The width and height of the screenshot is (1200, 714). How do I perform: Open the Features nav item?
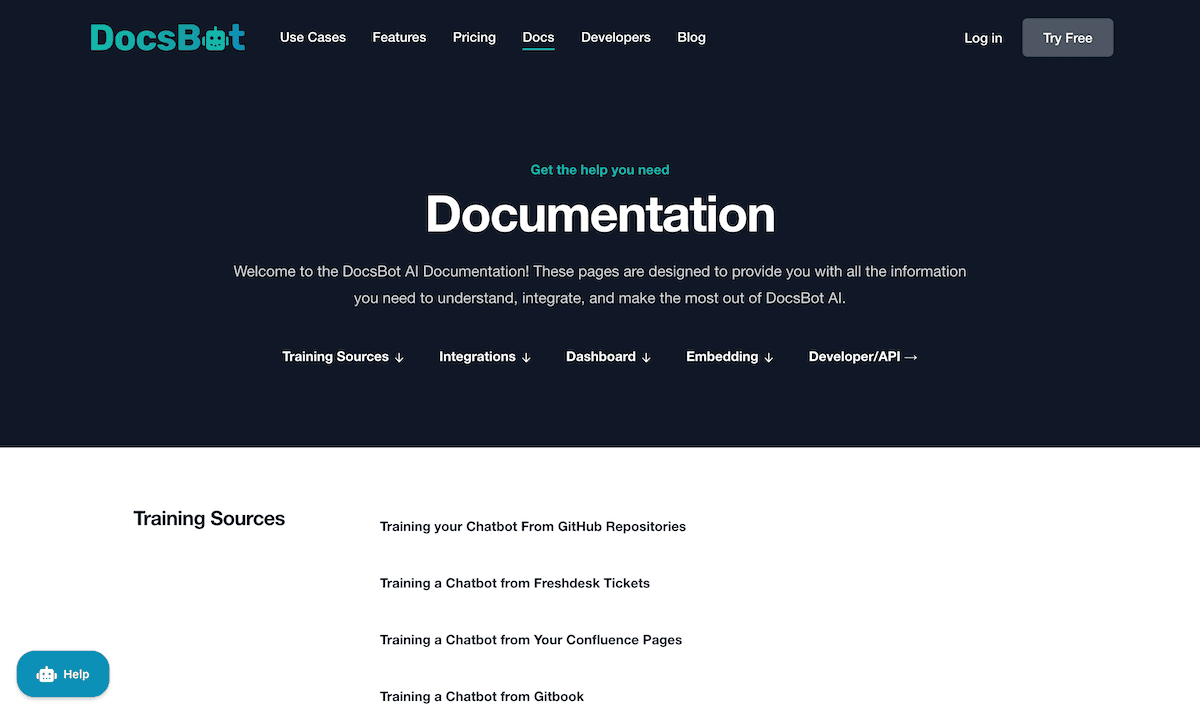click(x=399, y=37)
